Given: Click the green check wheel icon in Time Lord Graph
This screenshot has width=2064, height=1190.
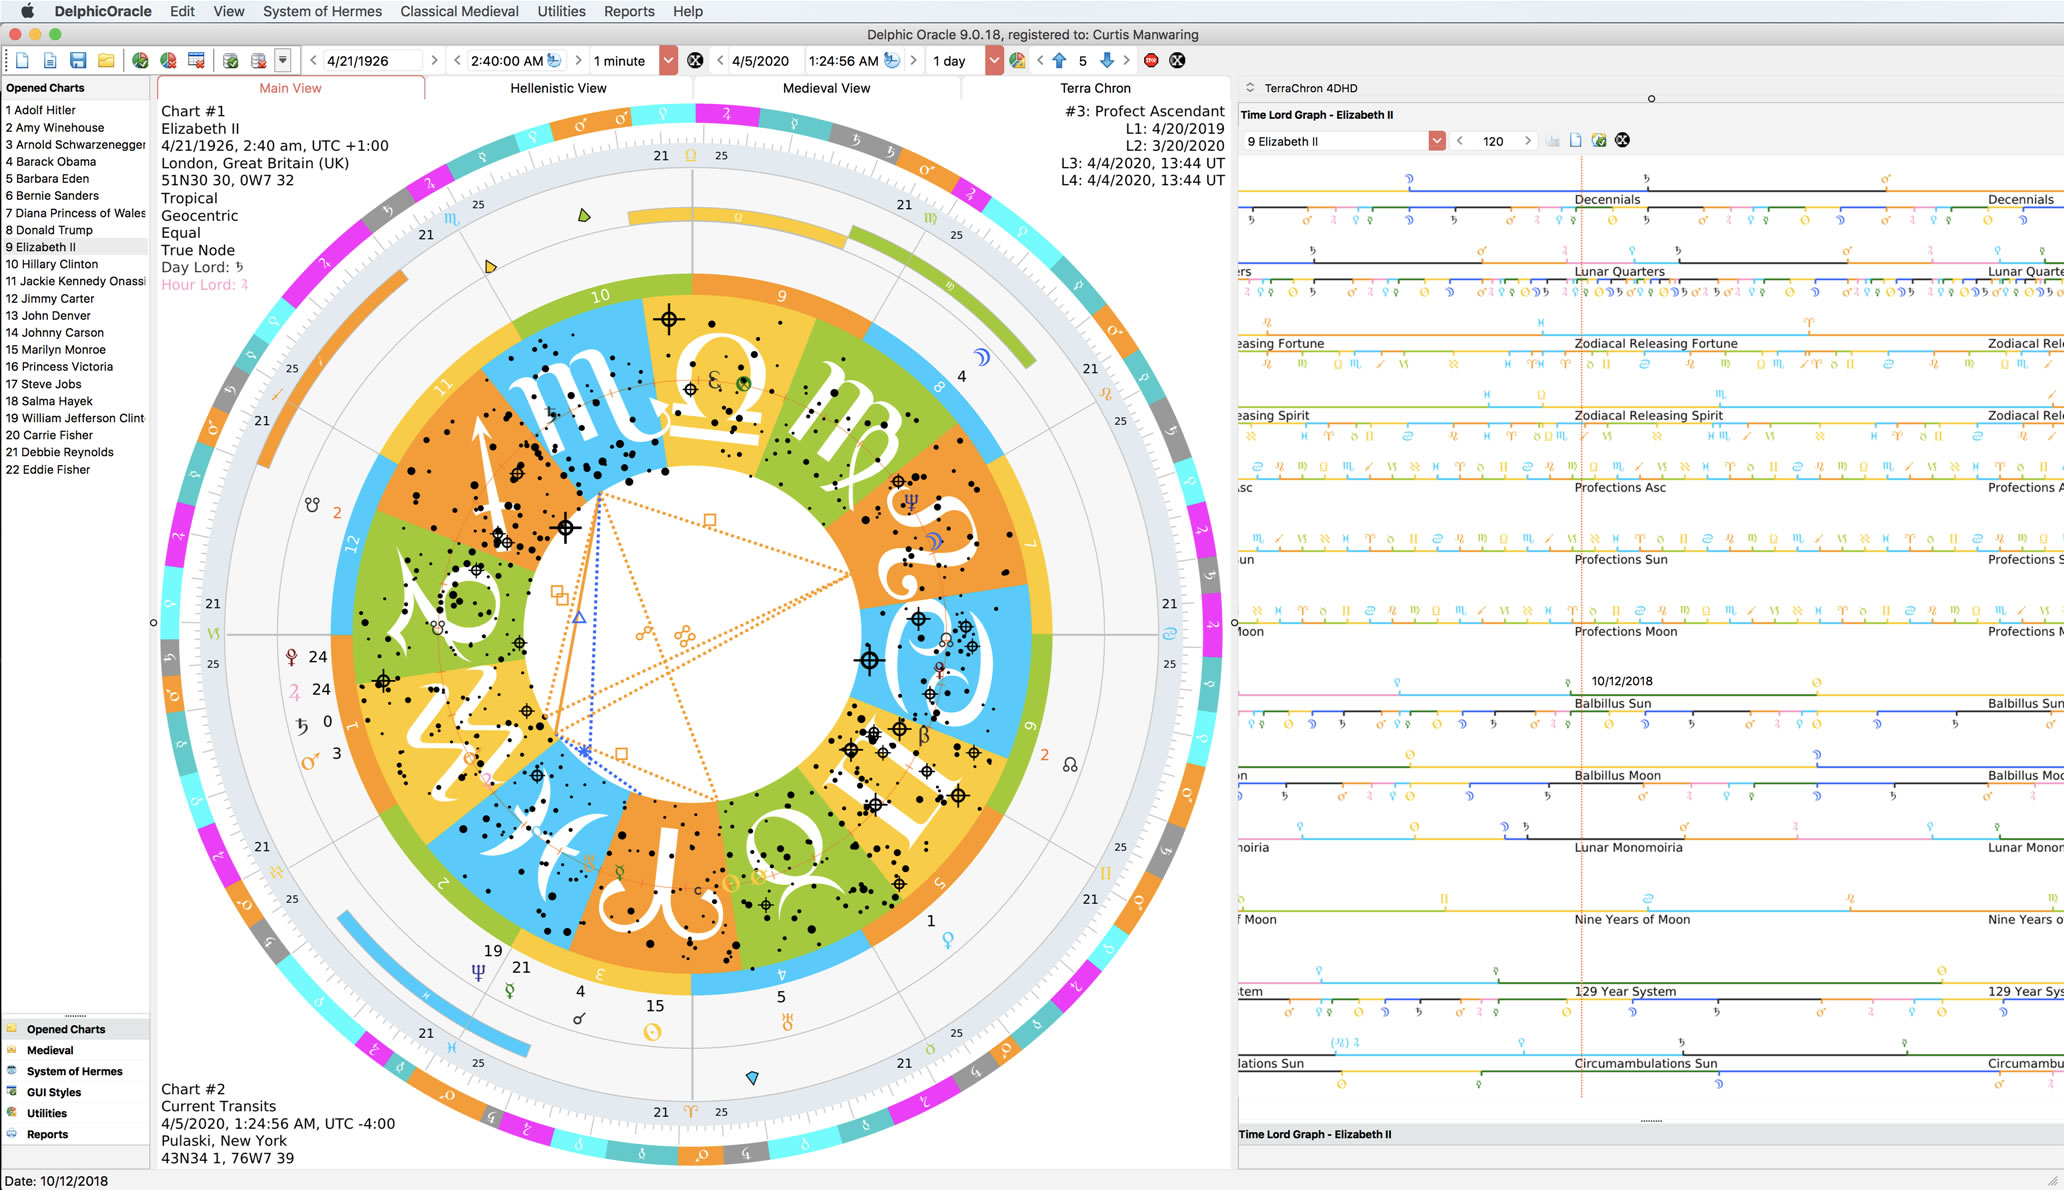Looking at the screenshot, I should 1599,141.
